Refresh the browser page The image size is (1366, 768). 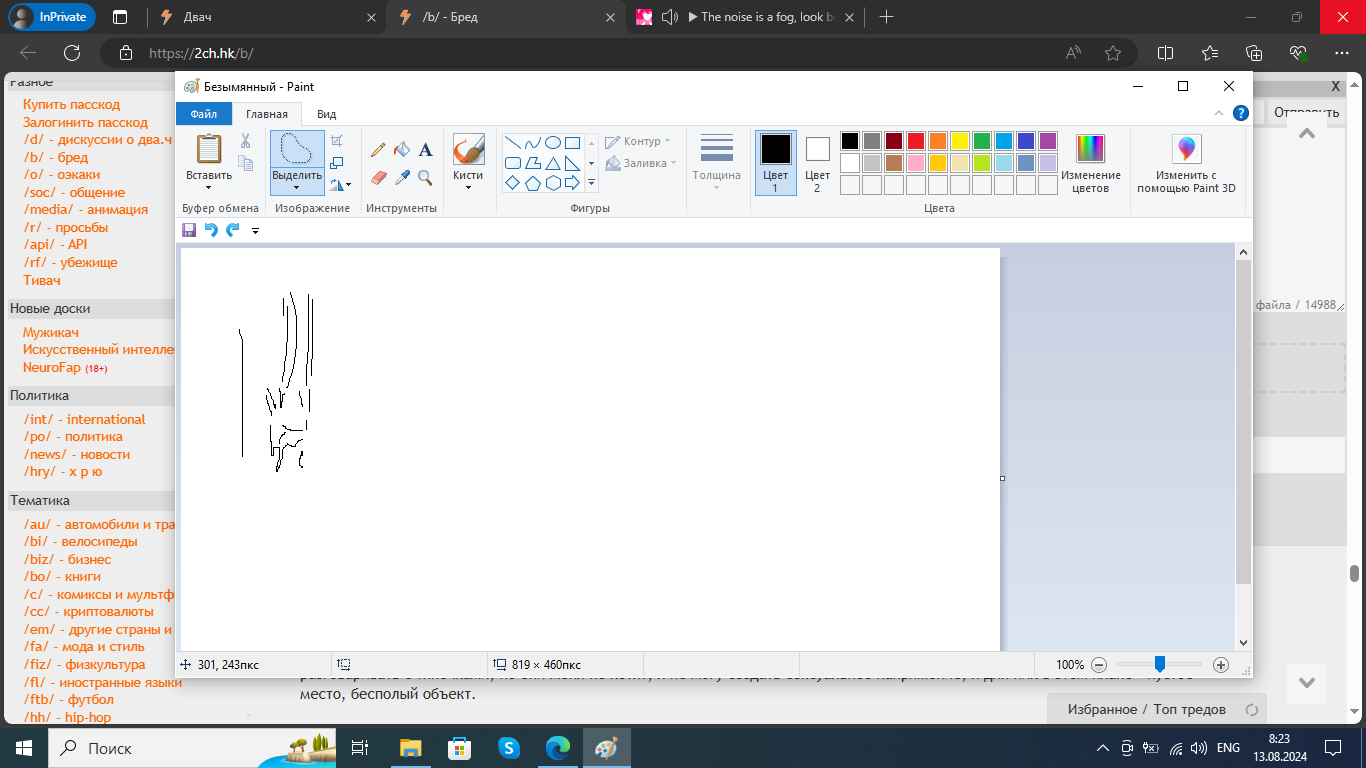(72, 53)
